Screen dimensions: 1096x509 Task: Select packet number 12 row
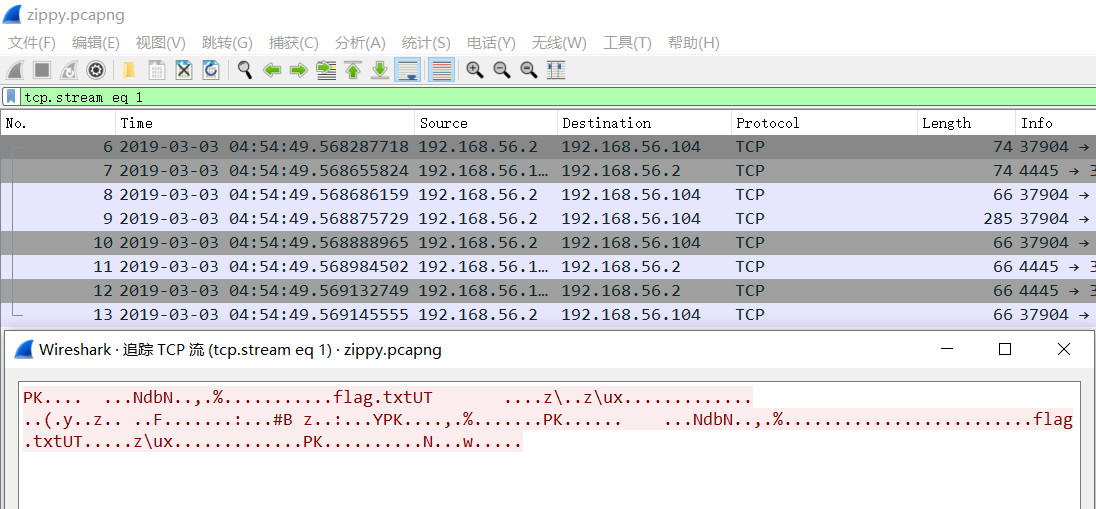(548, 290)
